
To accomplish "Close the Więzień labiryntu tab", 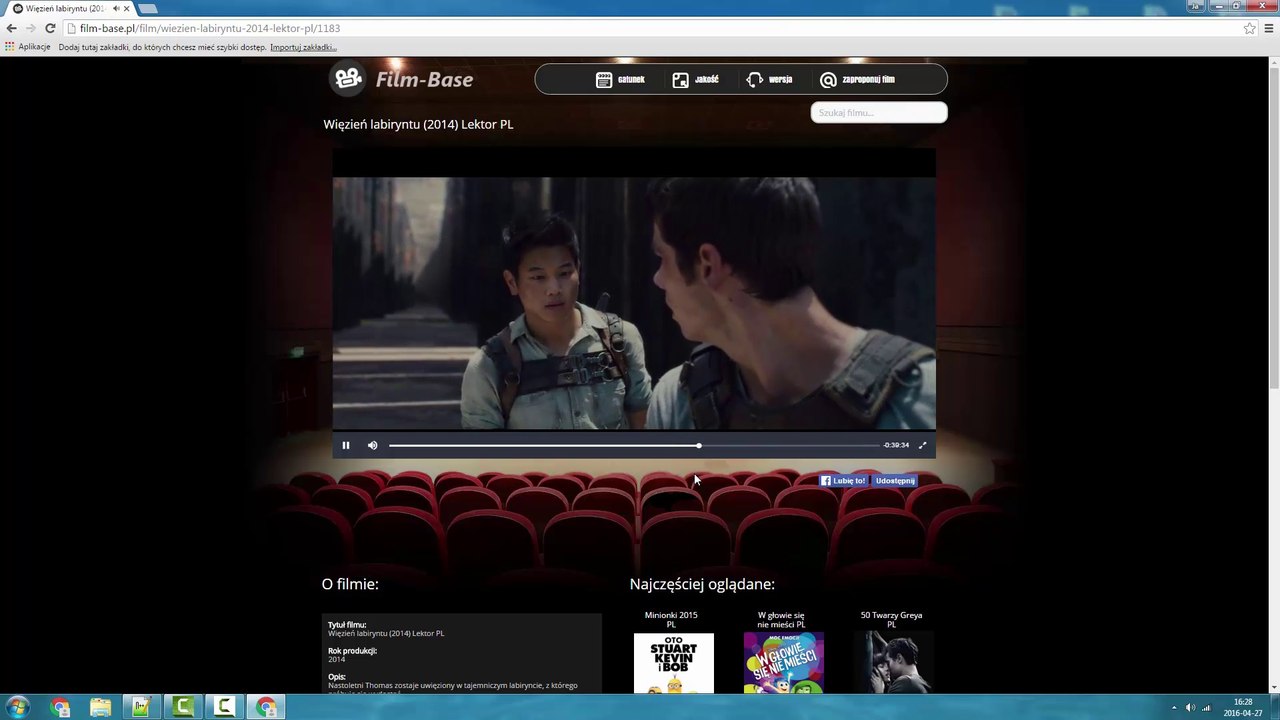I will click(127, 8).
